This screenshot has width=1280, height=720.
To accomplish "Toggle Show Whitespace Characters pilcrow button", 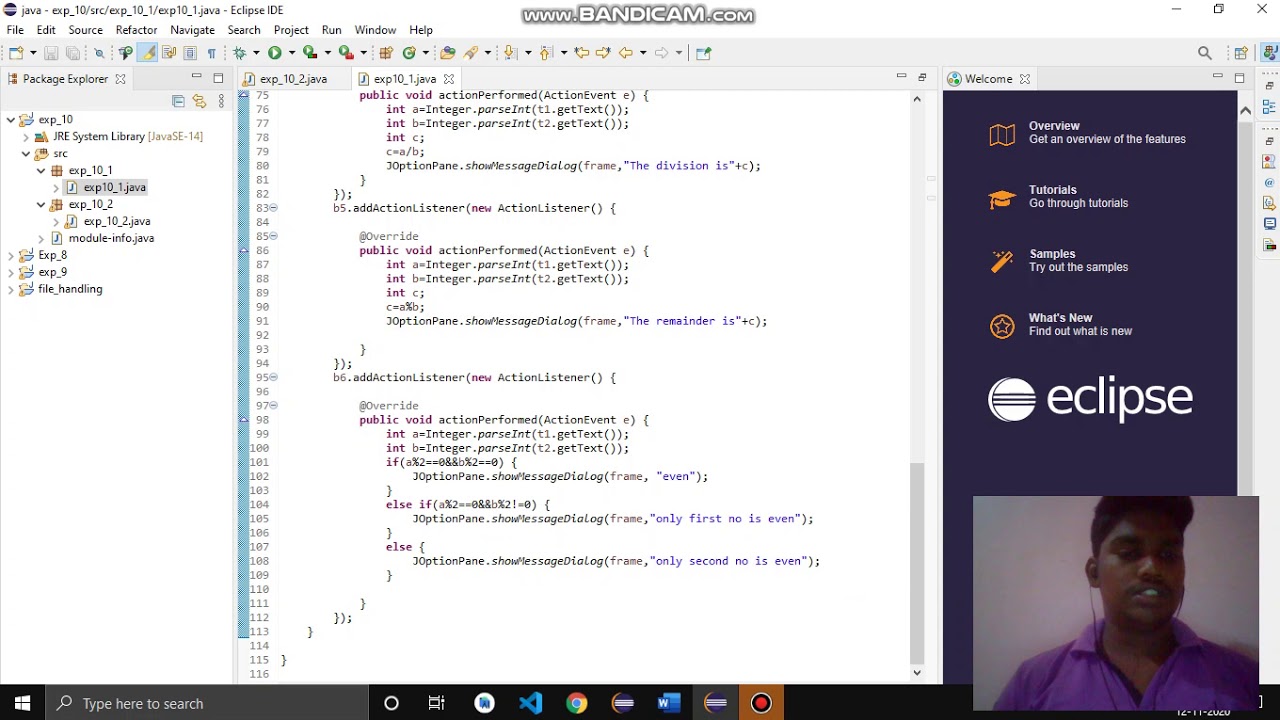I will (211, 53).
